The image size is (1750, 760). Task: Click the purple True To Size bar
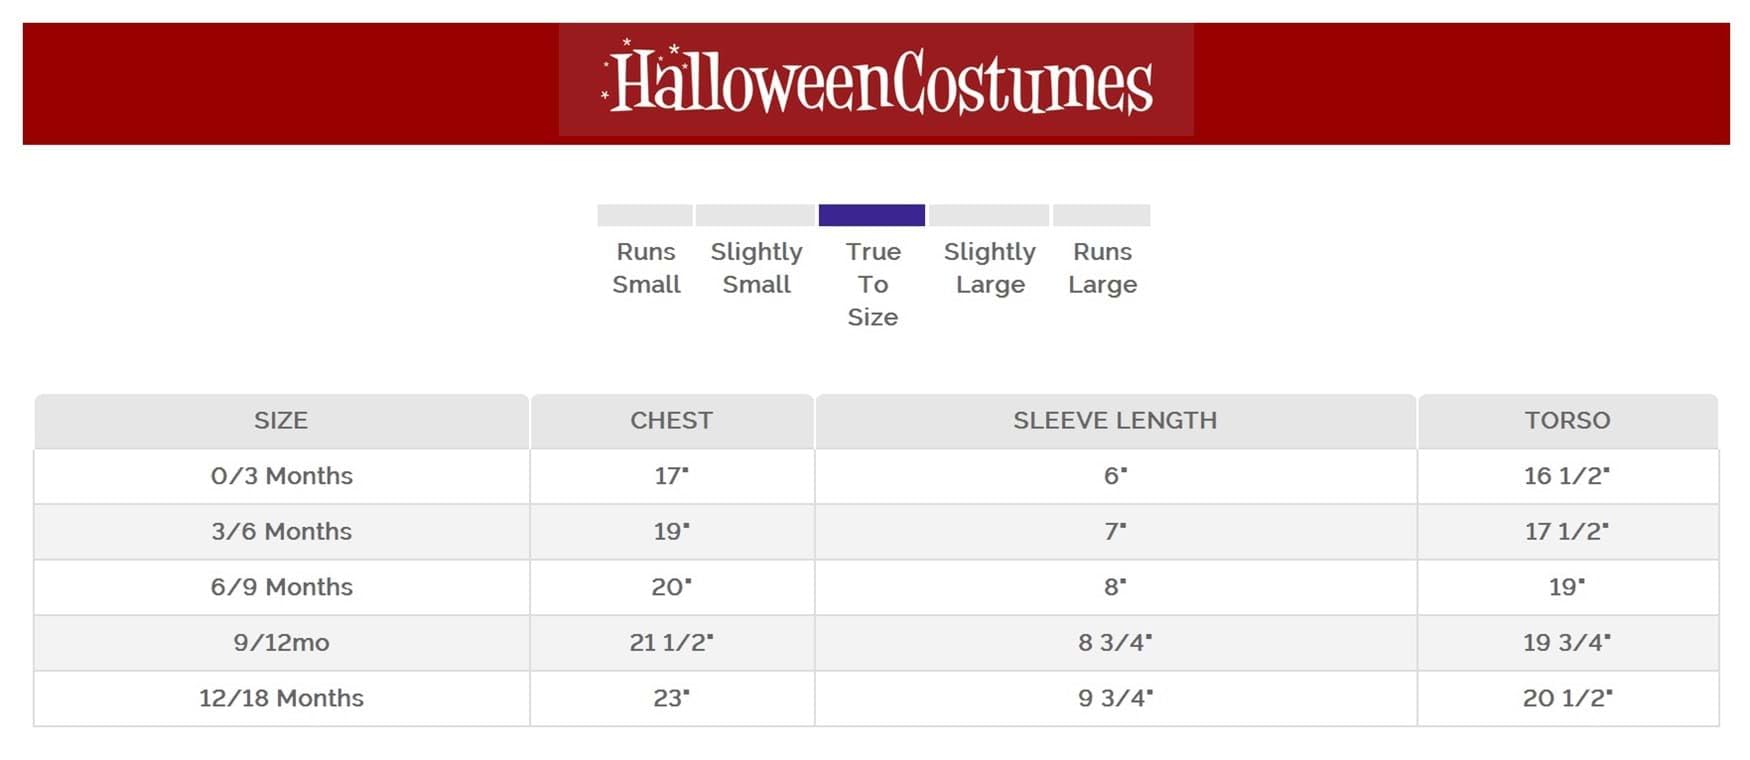click(871, 215)
